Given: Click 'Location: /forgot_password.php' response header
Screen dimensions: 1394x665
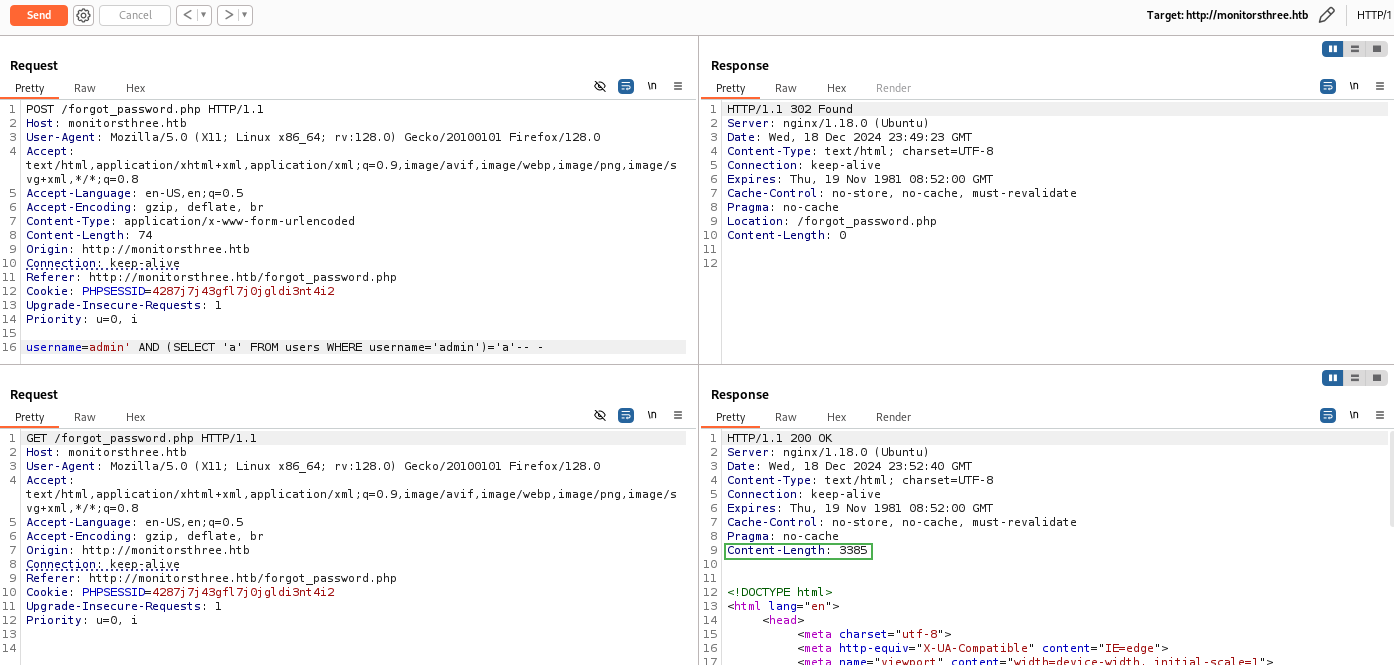Looking at the screenshot, I should coord(832,221).
